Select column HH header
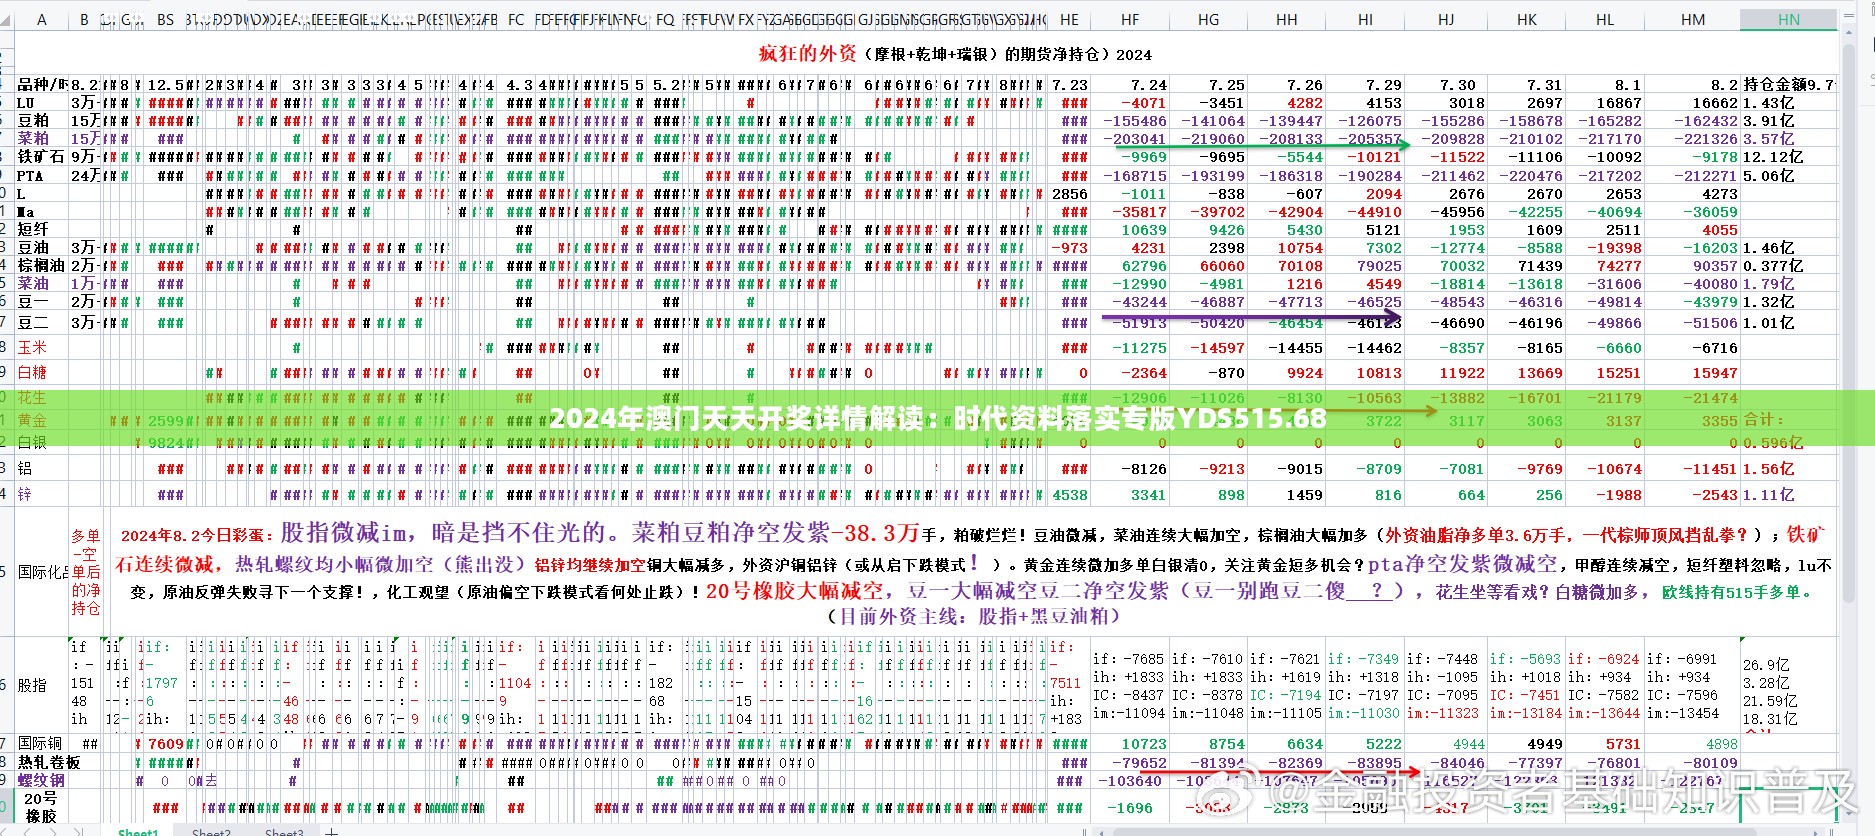Image resolution: width=1875 pixels, height=836 pixels. pos(1287,19)
